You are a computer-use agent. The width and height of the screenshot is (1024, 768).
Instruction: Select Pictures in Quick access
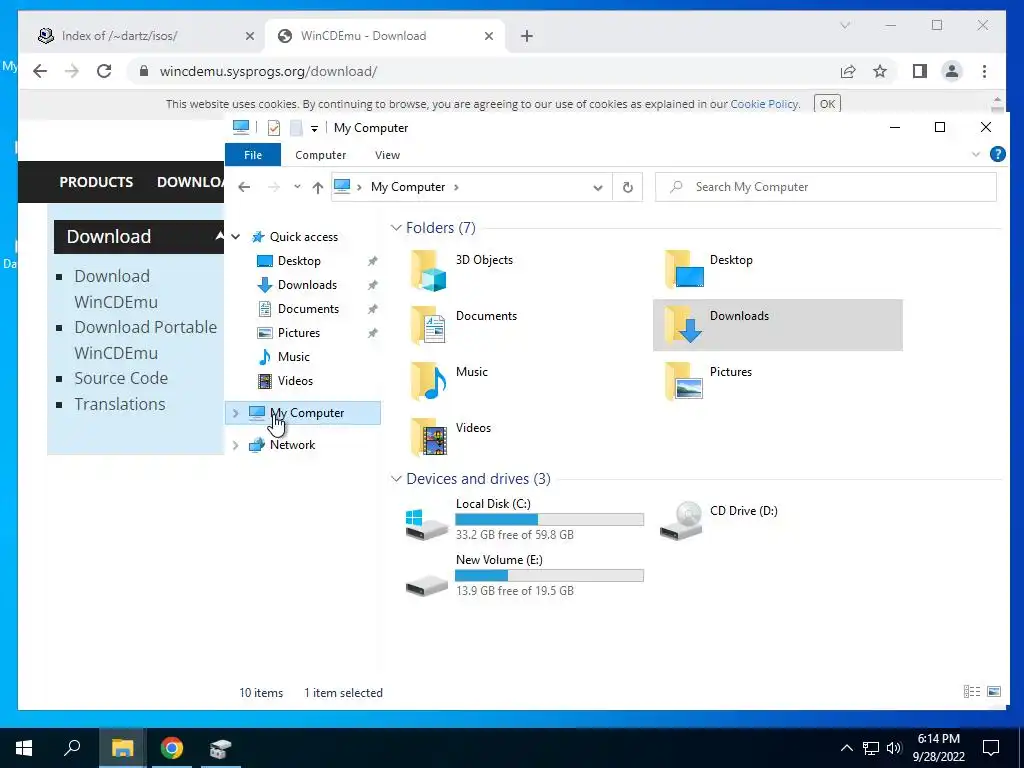click(x=298, y=333)
